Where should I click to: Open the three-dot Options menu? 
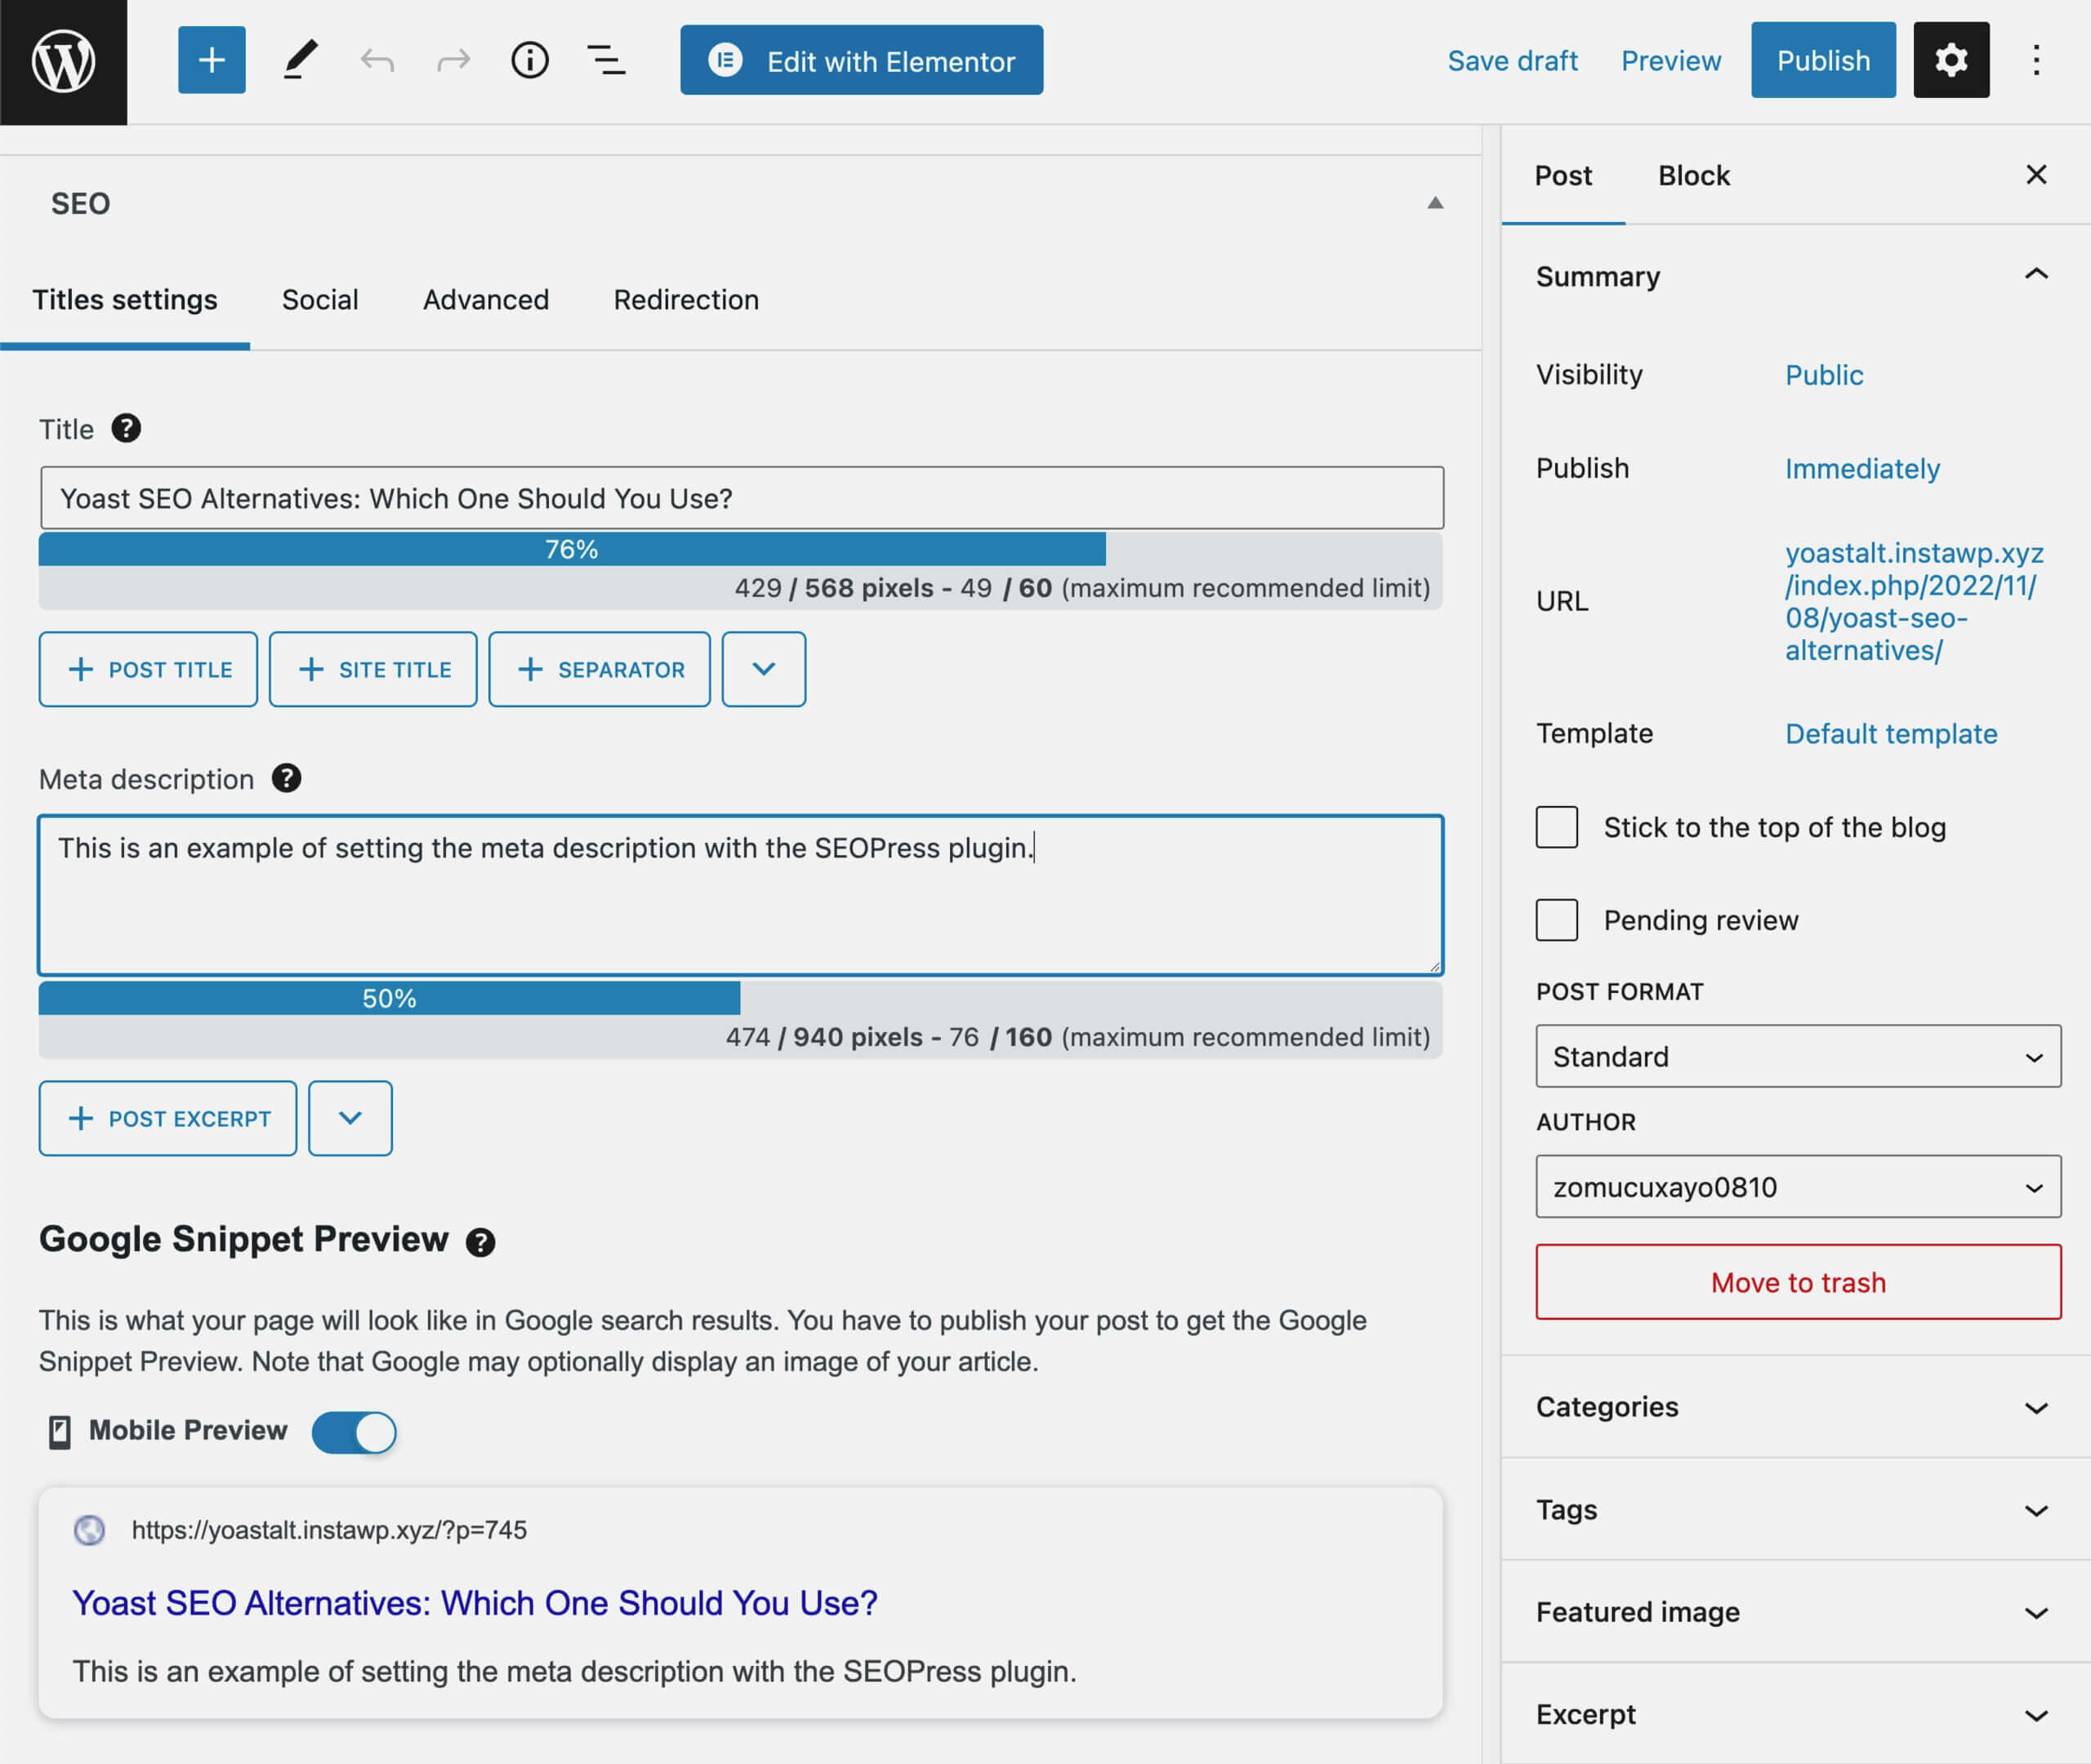point(2036,60)
